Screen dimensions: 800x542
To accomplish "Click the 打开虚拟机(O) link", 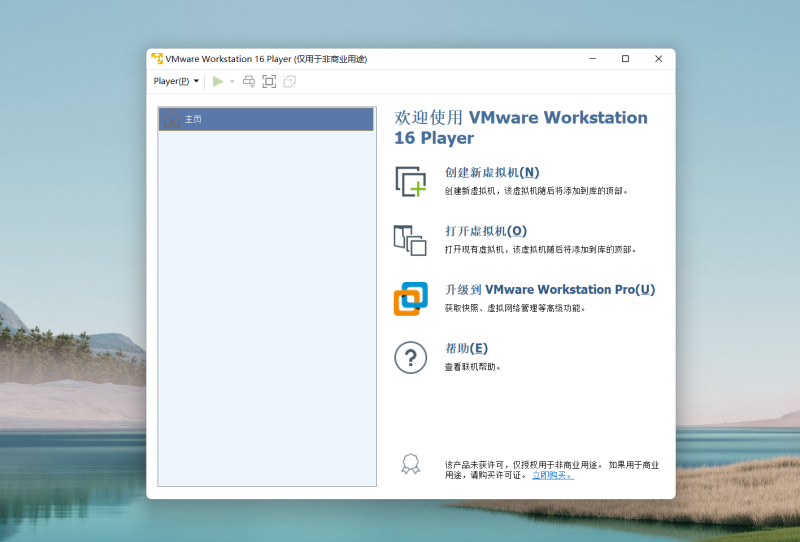I will tap(486, 231).
